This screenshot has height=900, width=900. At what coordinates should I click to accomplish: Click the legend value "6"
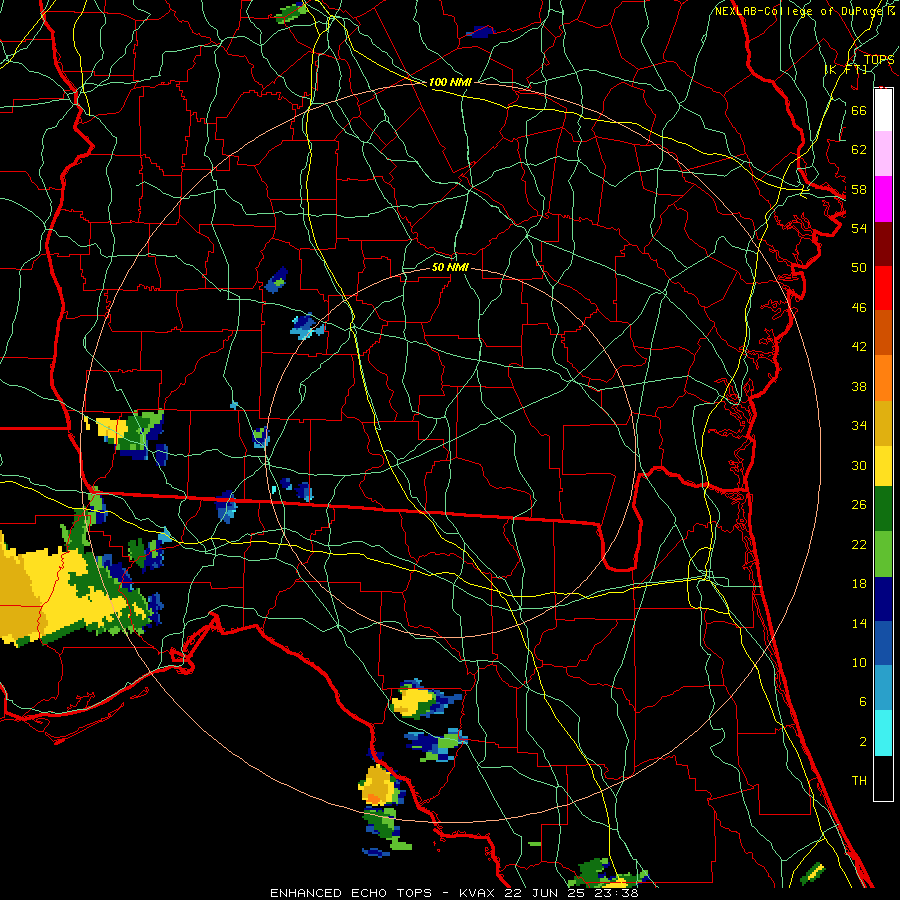coord(862,702)
